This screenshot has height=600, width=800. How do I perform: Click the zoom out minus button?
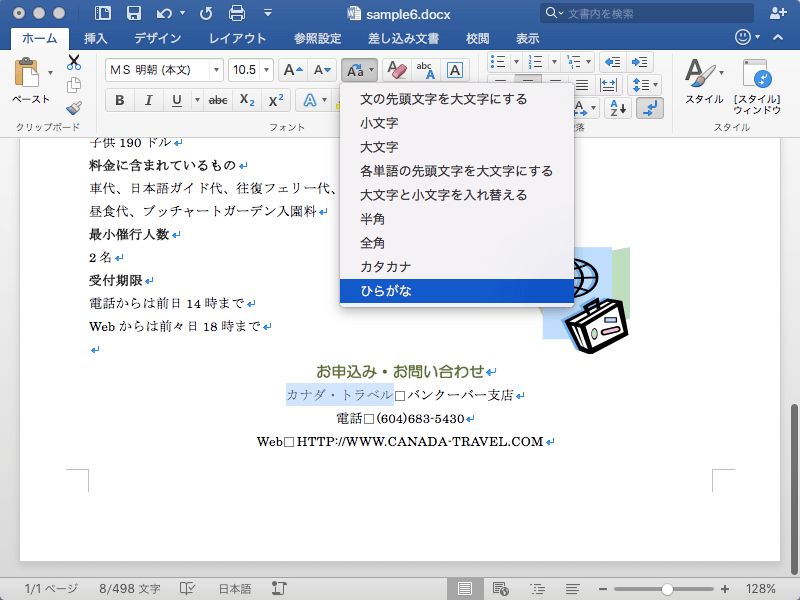tap(603, 589)
